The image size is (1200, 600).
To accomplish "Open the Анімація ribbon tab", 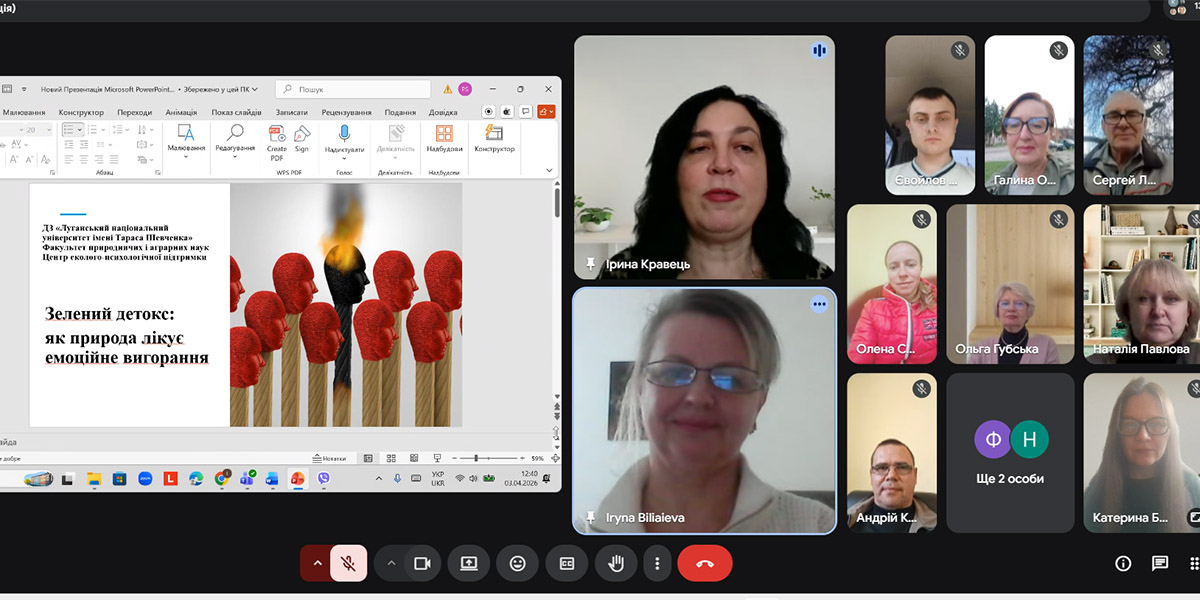I will click(x=181, y=113).
